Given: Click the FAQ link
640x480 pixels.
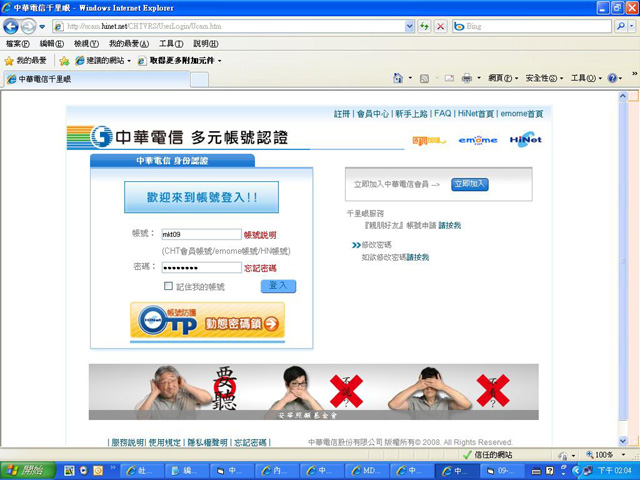Looking at the screenshot, I should click(442, 113).
